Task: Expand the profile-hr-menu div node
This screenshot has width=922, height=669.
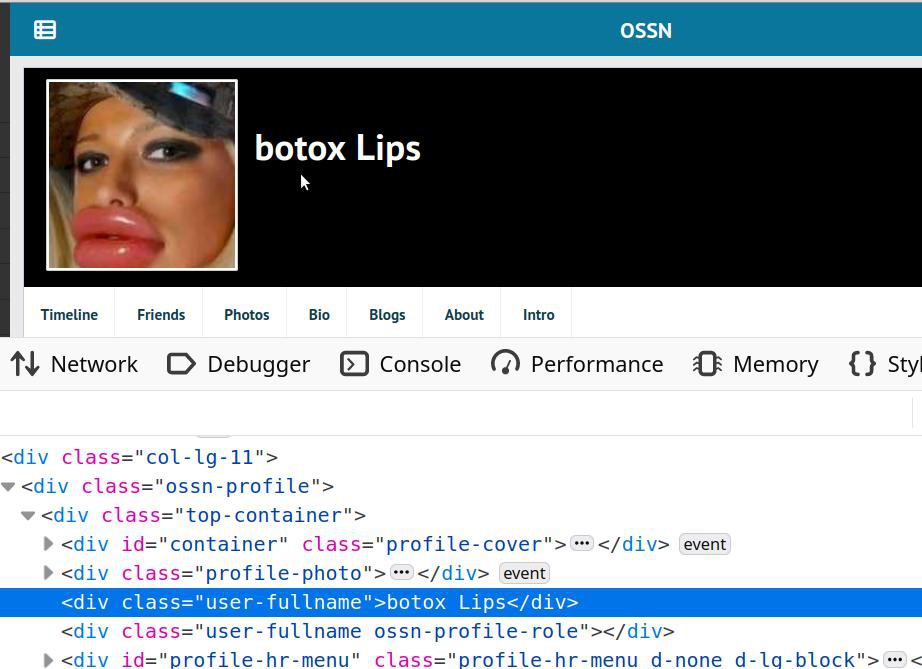Action: click(48, 660)
